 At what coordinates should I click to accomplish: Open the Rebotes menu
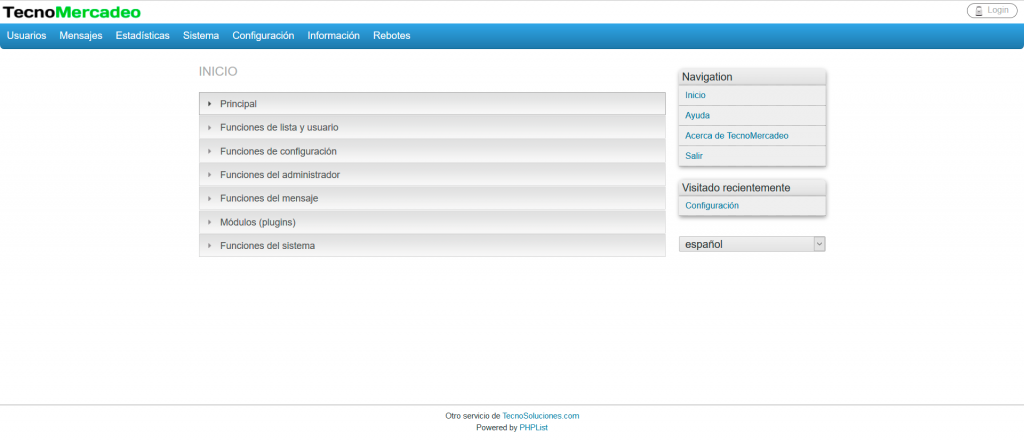click(x=392, y=35)
